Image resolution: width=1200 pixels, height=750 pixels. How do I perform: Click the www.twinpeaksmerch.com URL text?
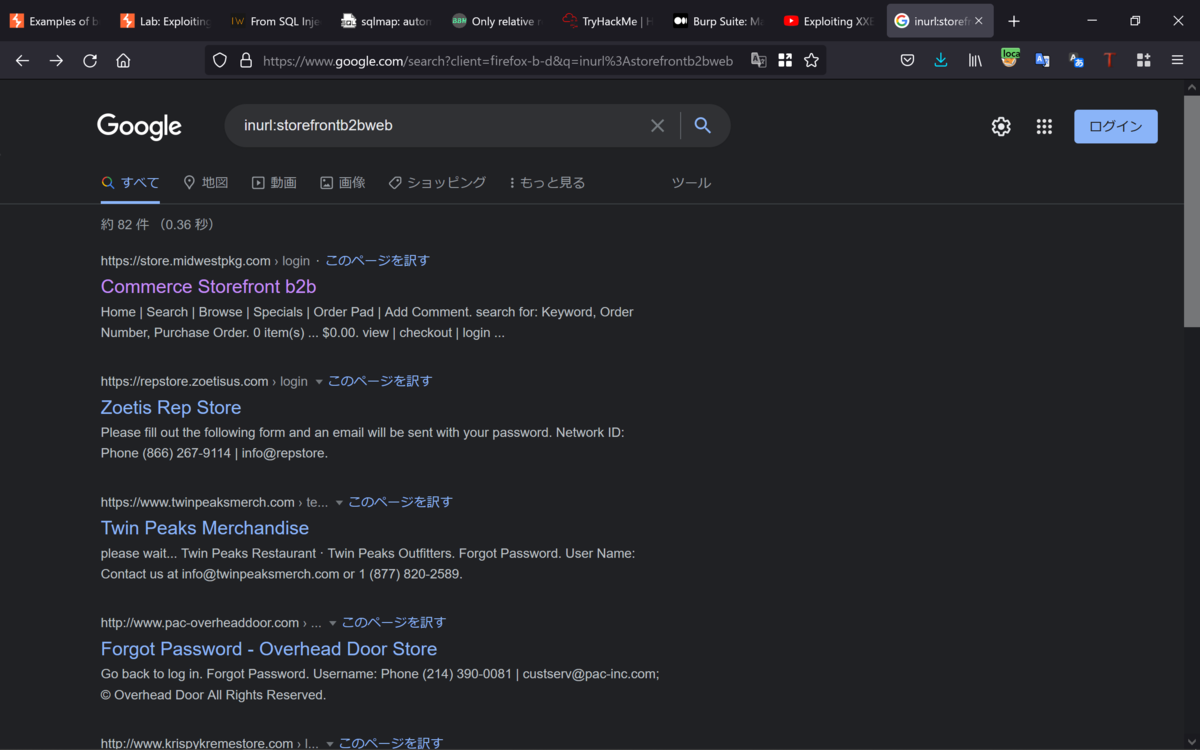click(x=198, y=502)
